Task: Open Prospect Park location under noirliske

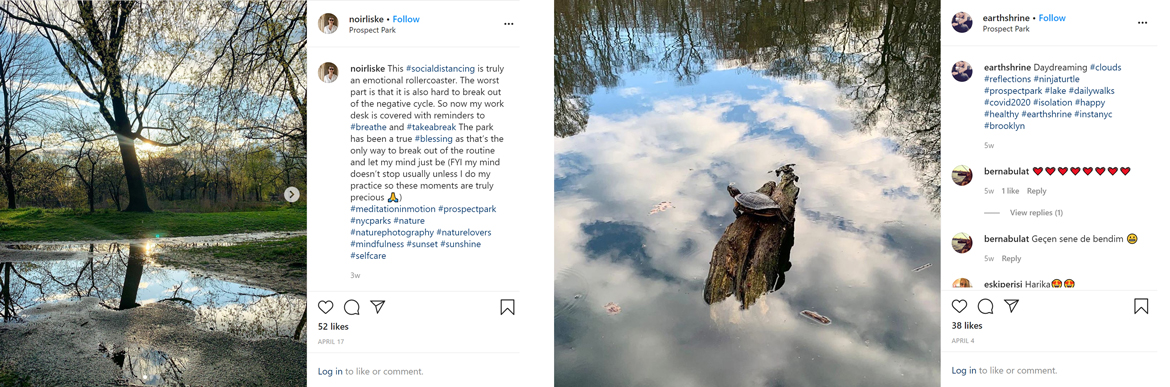Action: tap(372, 31)
